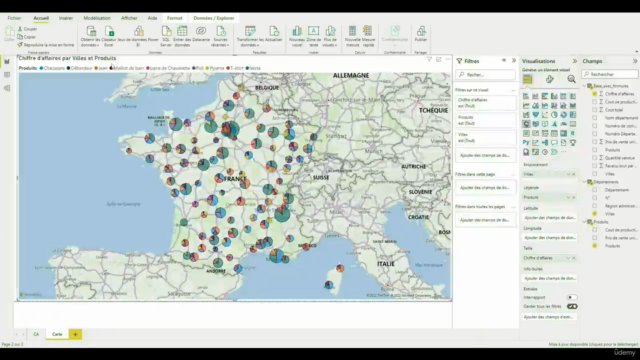Image resolution: width=640 pixels, height=360 pixels.
Task: Click the Chaussons legend color marker
Action: (x=41, y=68)
